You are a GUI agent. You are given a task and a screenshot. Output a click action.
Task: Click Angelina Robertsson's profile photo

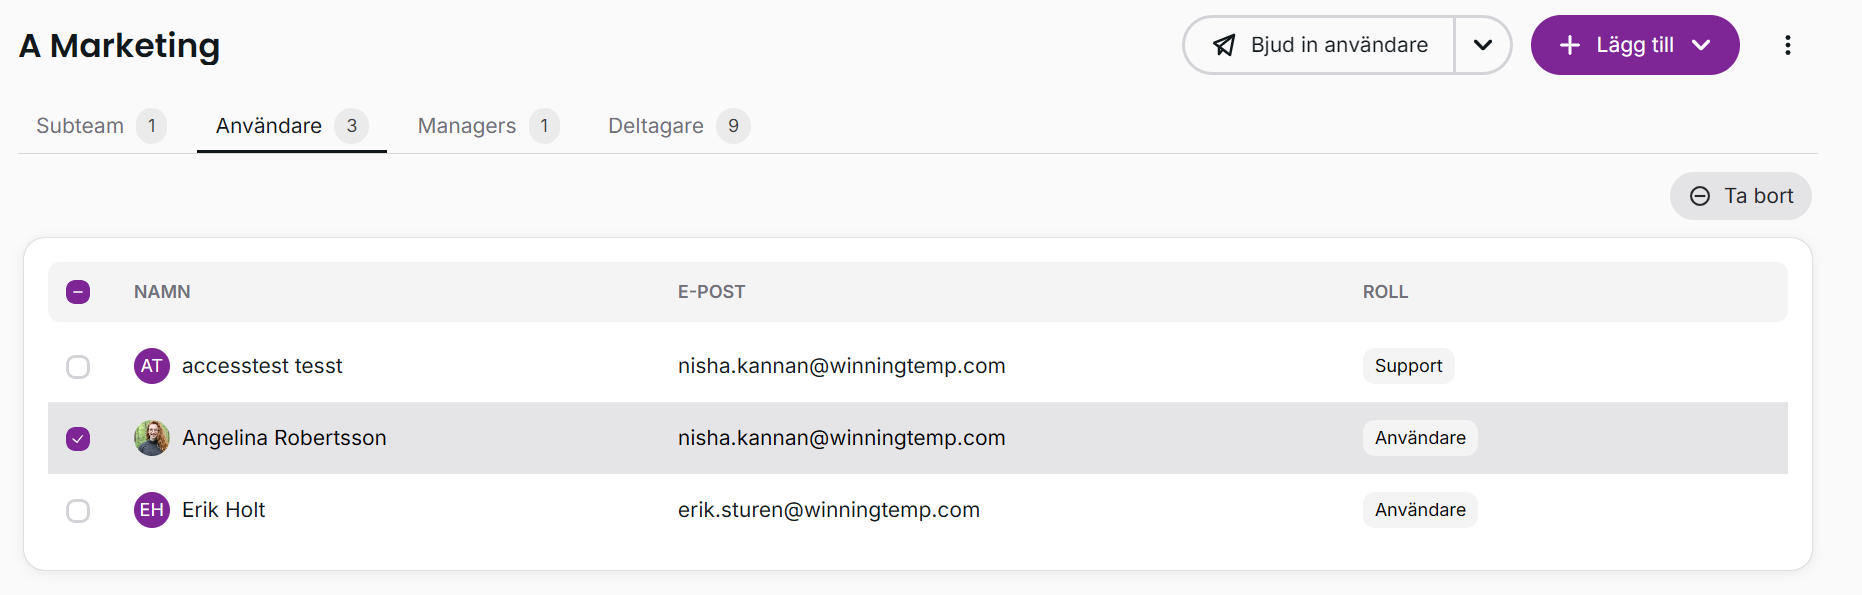151,438
